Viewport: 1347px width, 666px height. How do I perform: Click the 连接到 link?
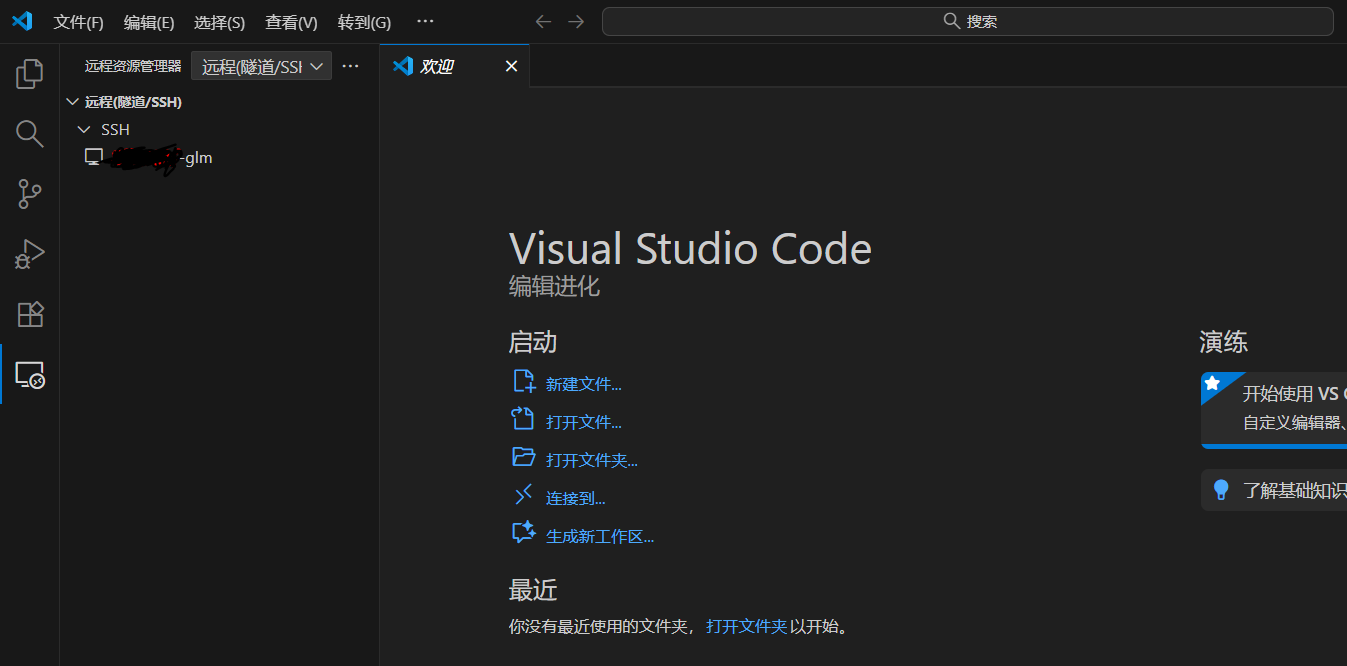click(573, 497)
